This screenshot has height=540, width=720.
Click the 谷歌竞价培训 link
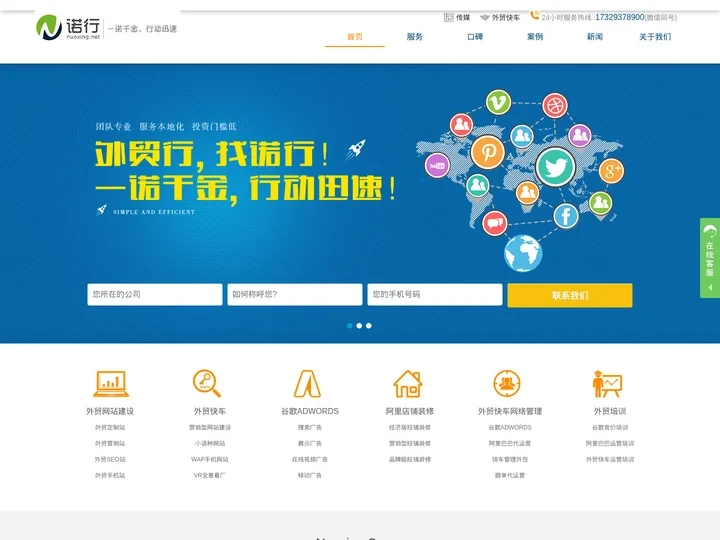pos(610,427)
